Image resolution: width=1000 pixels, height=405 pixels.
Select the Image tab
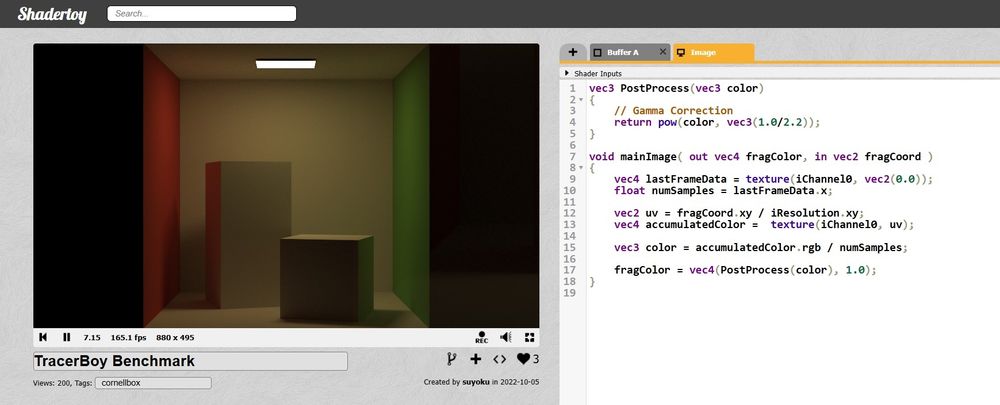(x=713, y=52)
